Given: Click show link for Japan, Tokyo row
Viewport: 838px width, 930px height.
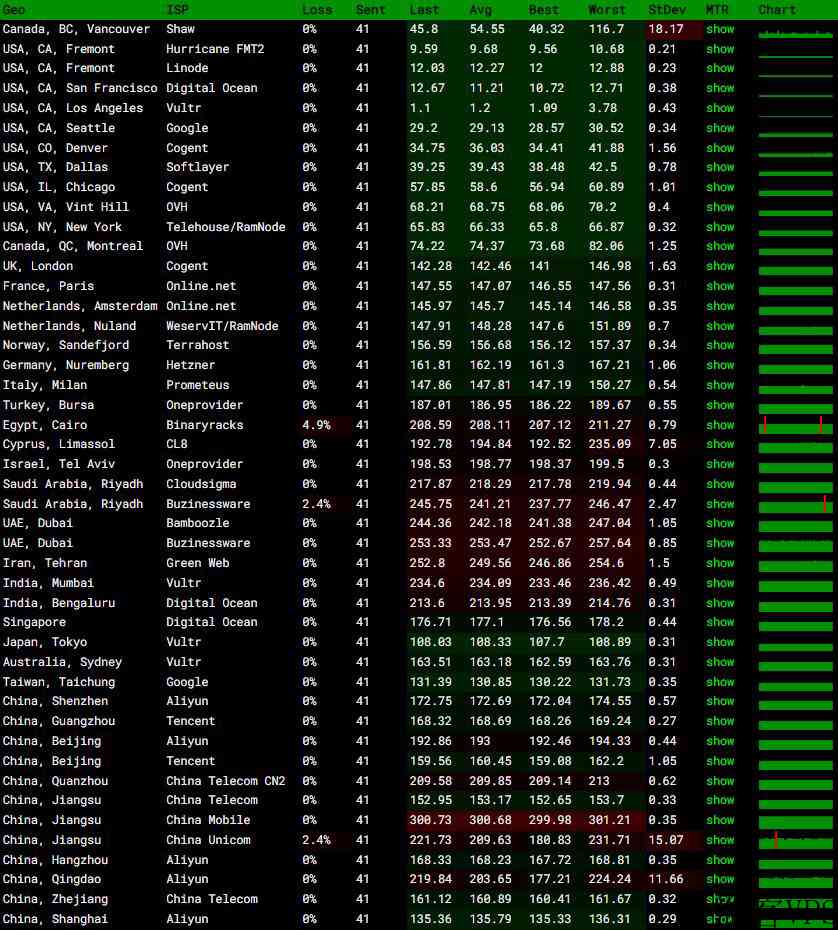Looking at the screenshot, I should pyautogui.click(x=720, y=642).
